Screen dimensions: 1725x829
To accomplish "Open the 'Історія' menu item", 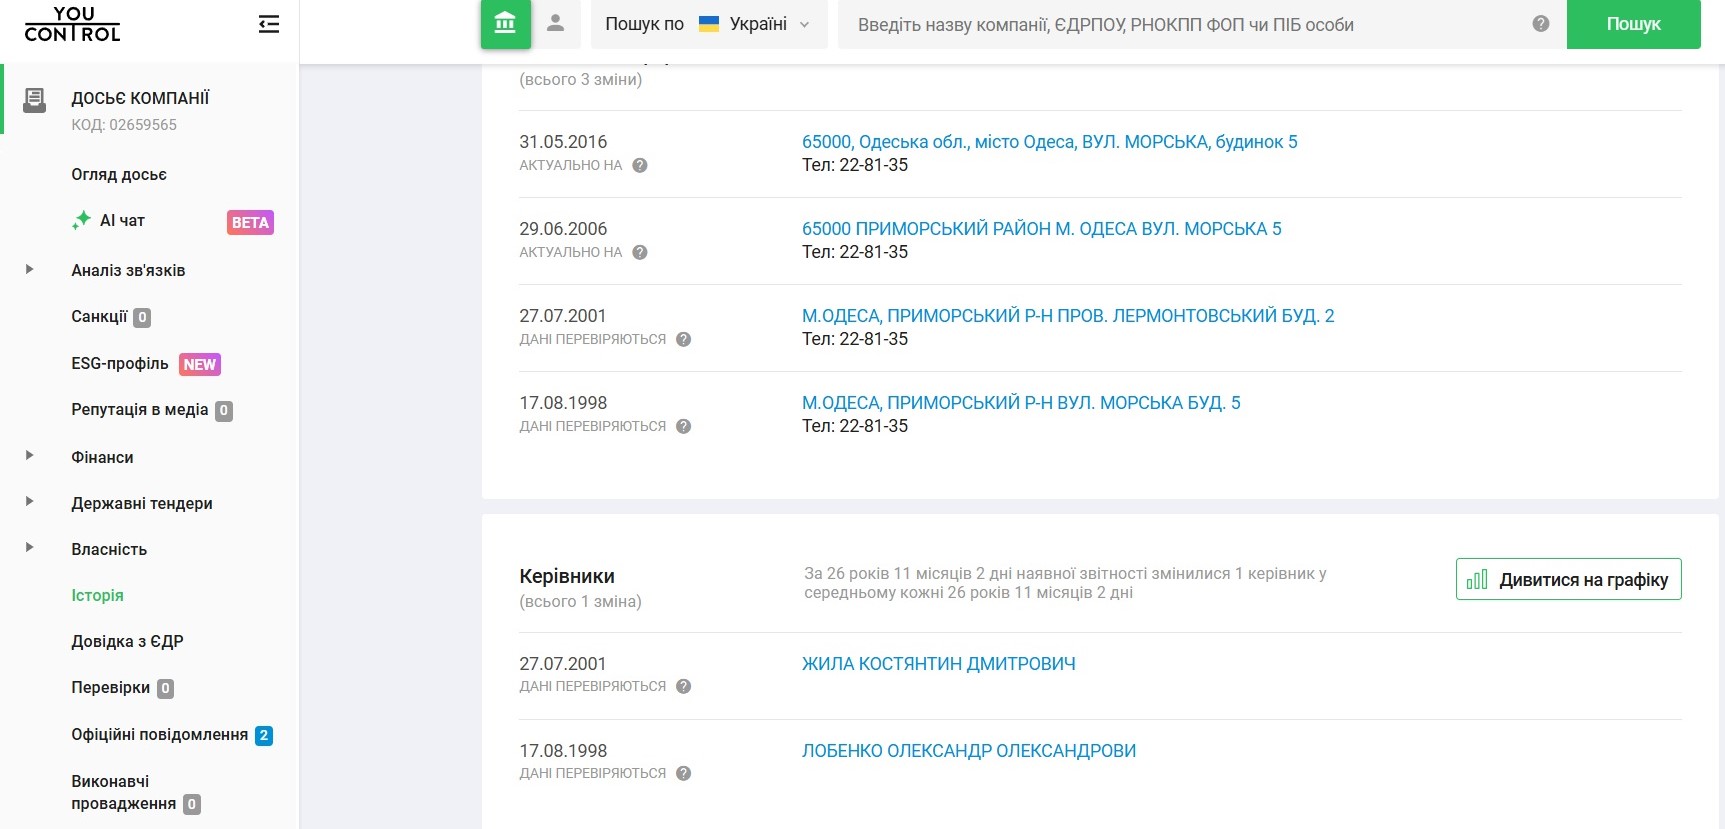I will click(97, 595).
